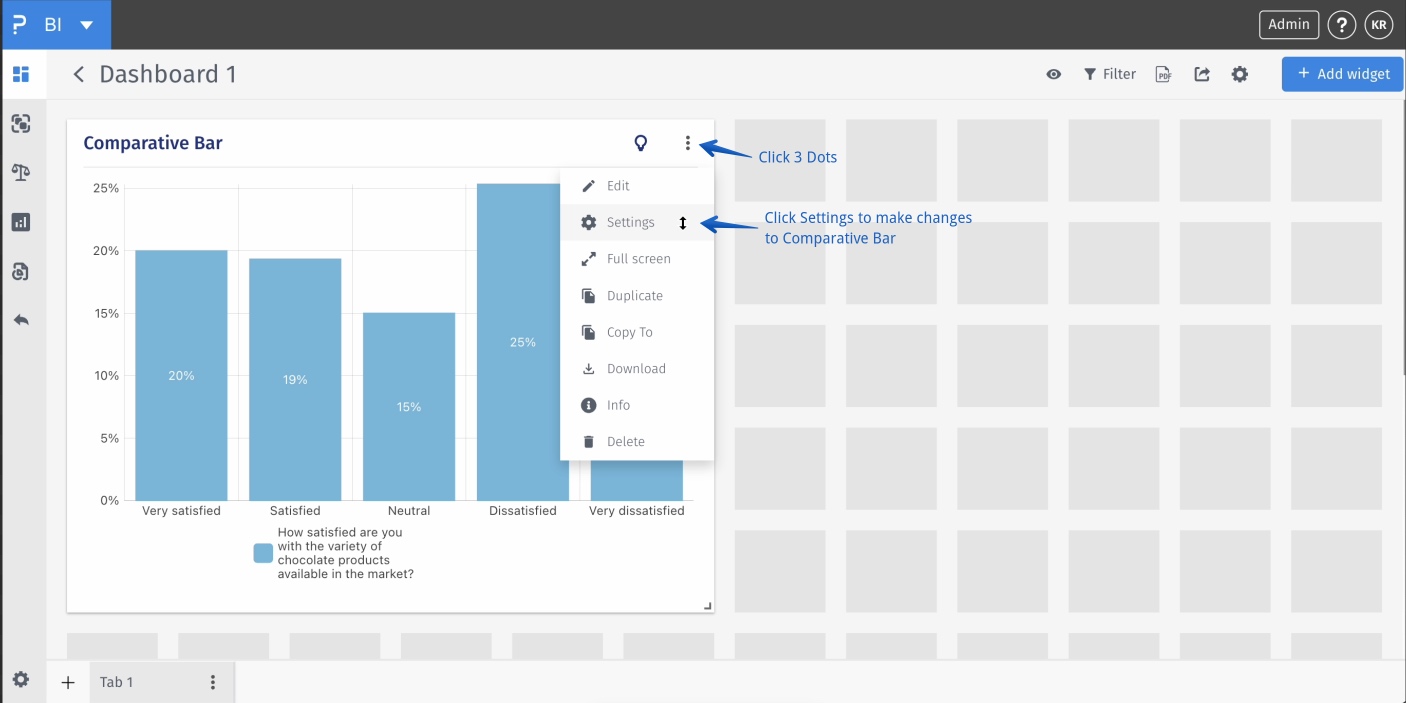Select Full screen menu option
This screenshot has width=1406, height=703.
point(637,259)
